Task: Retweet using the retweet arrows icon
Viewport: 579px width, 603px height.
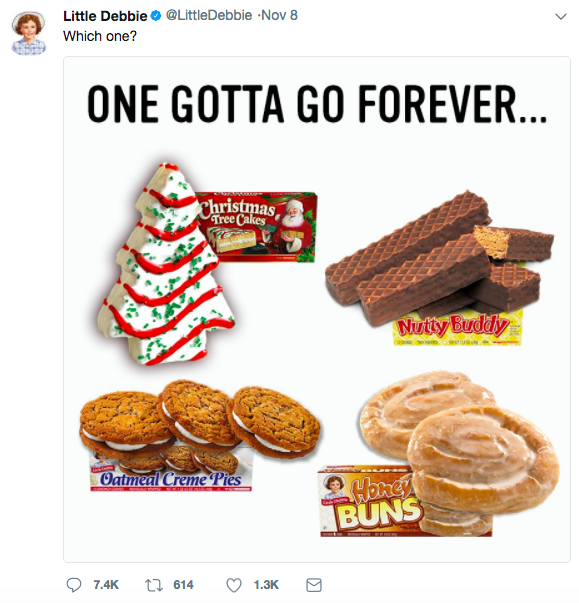Action: pos(152,585)
